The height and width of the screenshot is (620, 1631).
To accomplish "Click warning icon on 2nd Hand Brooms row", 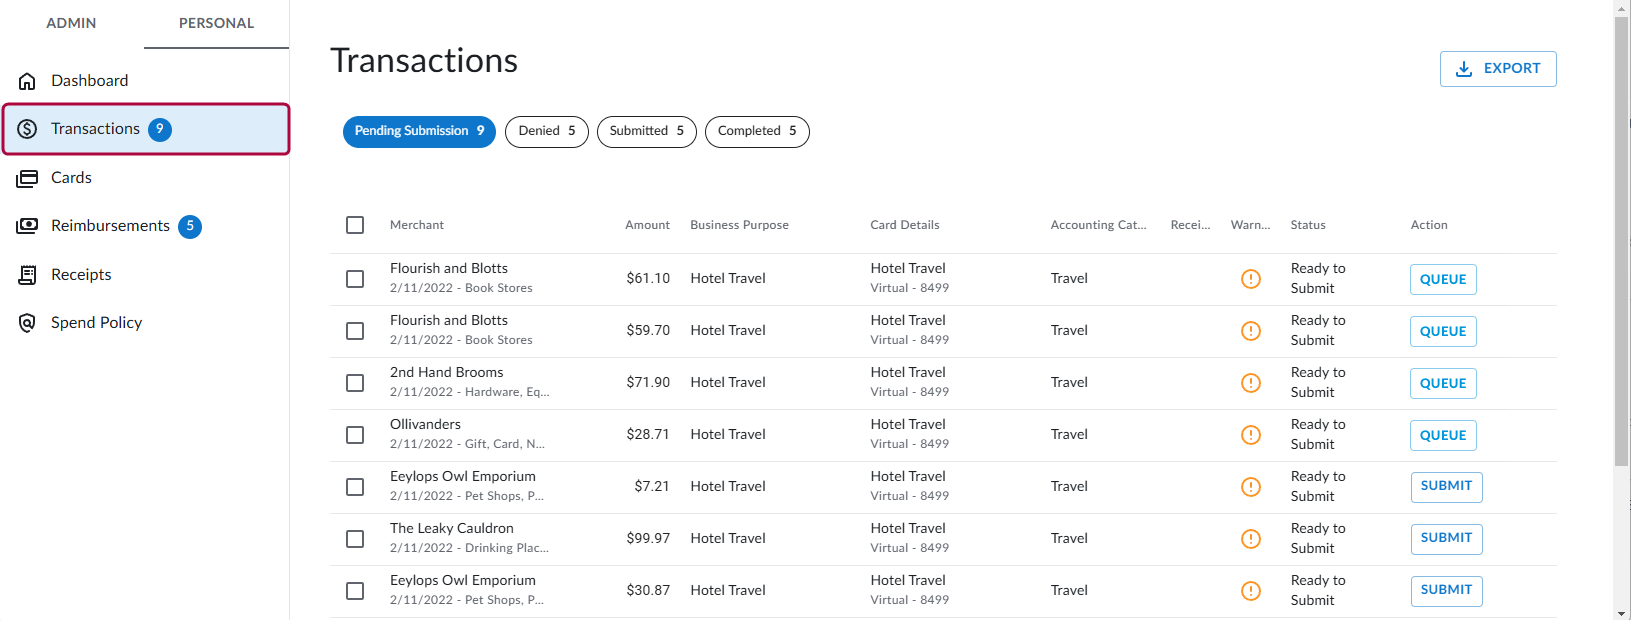I will click(1250, 383).
